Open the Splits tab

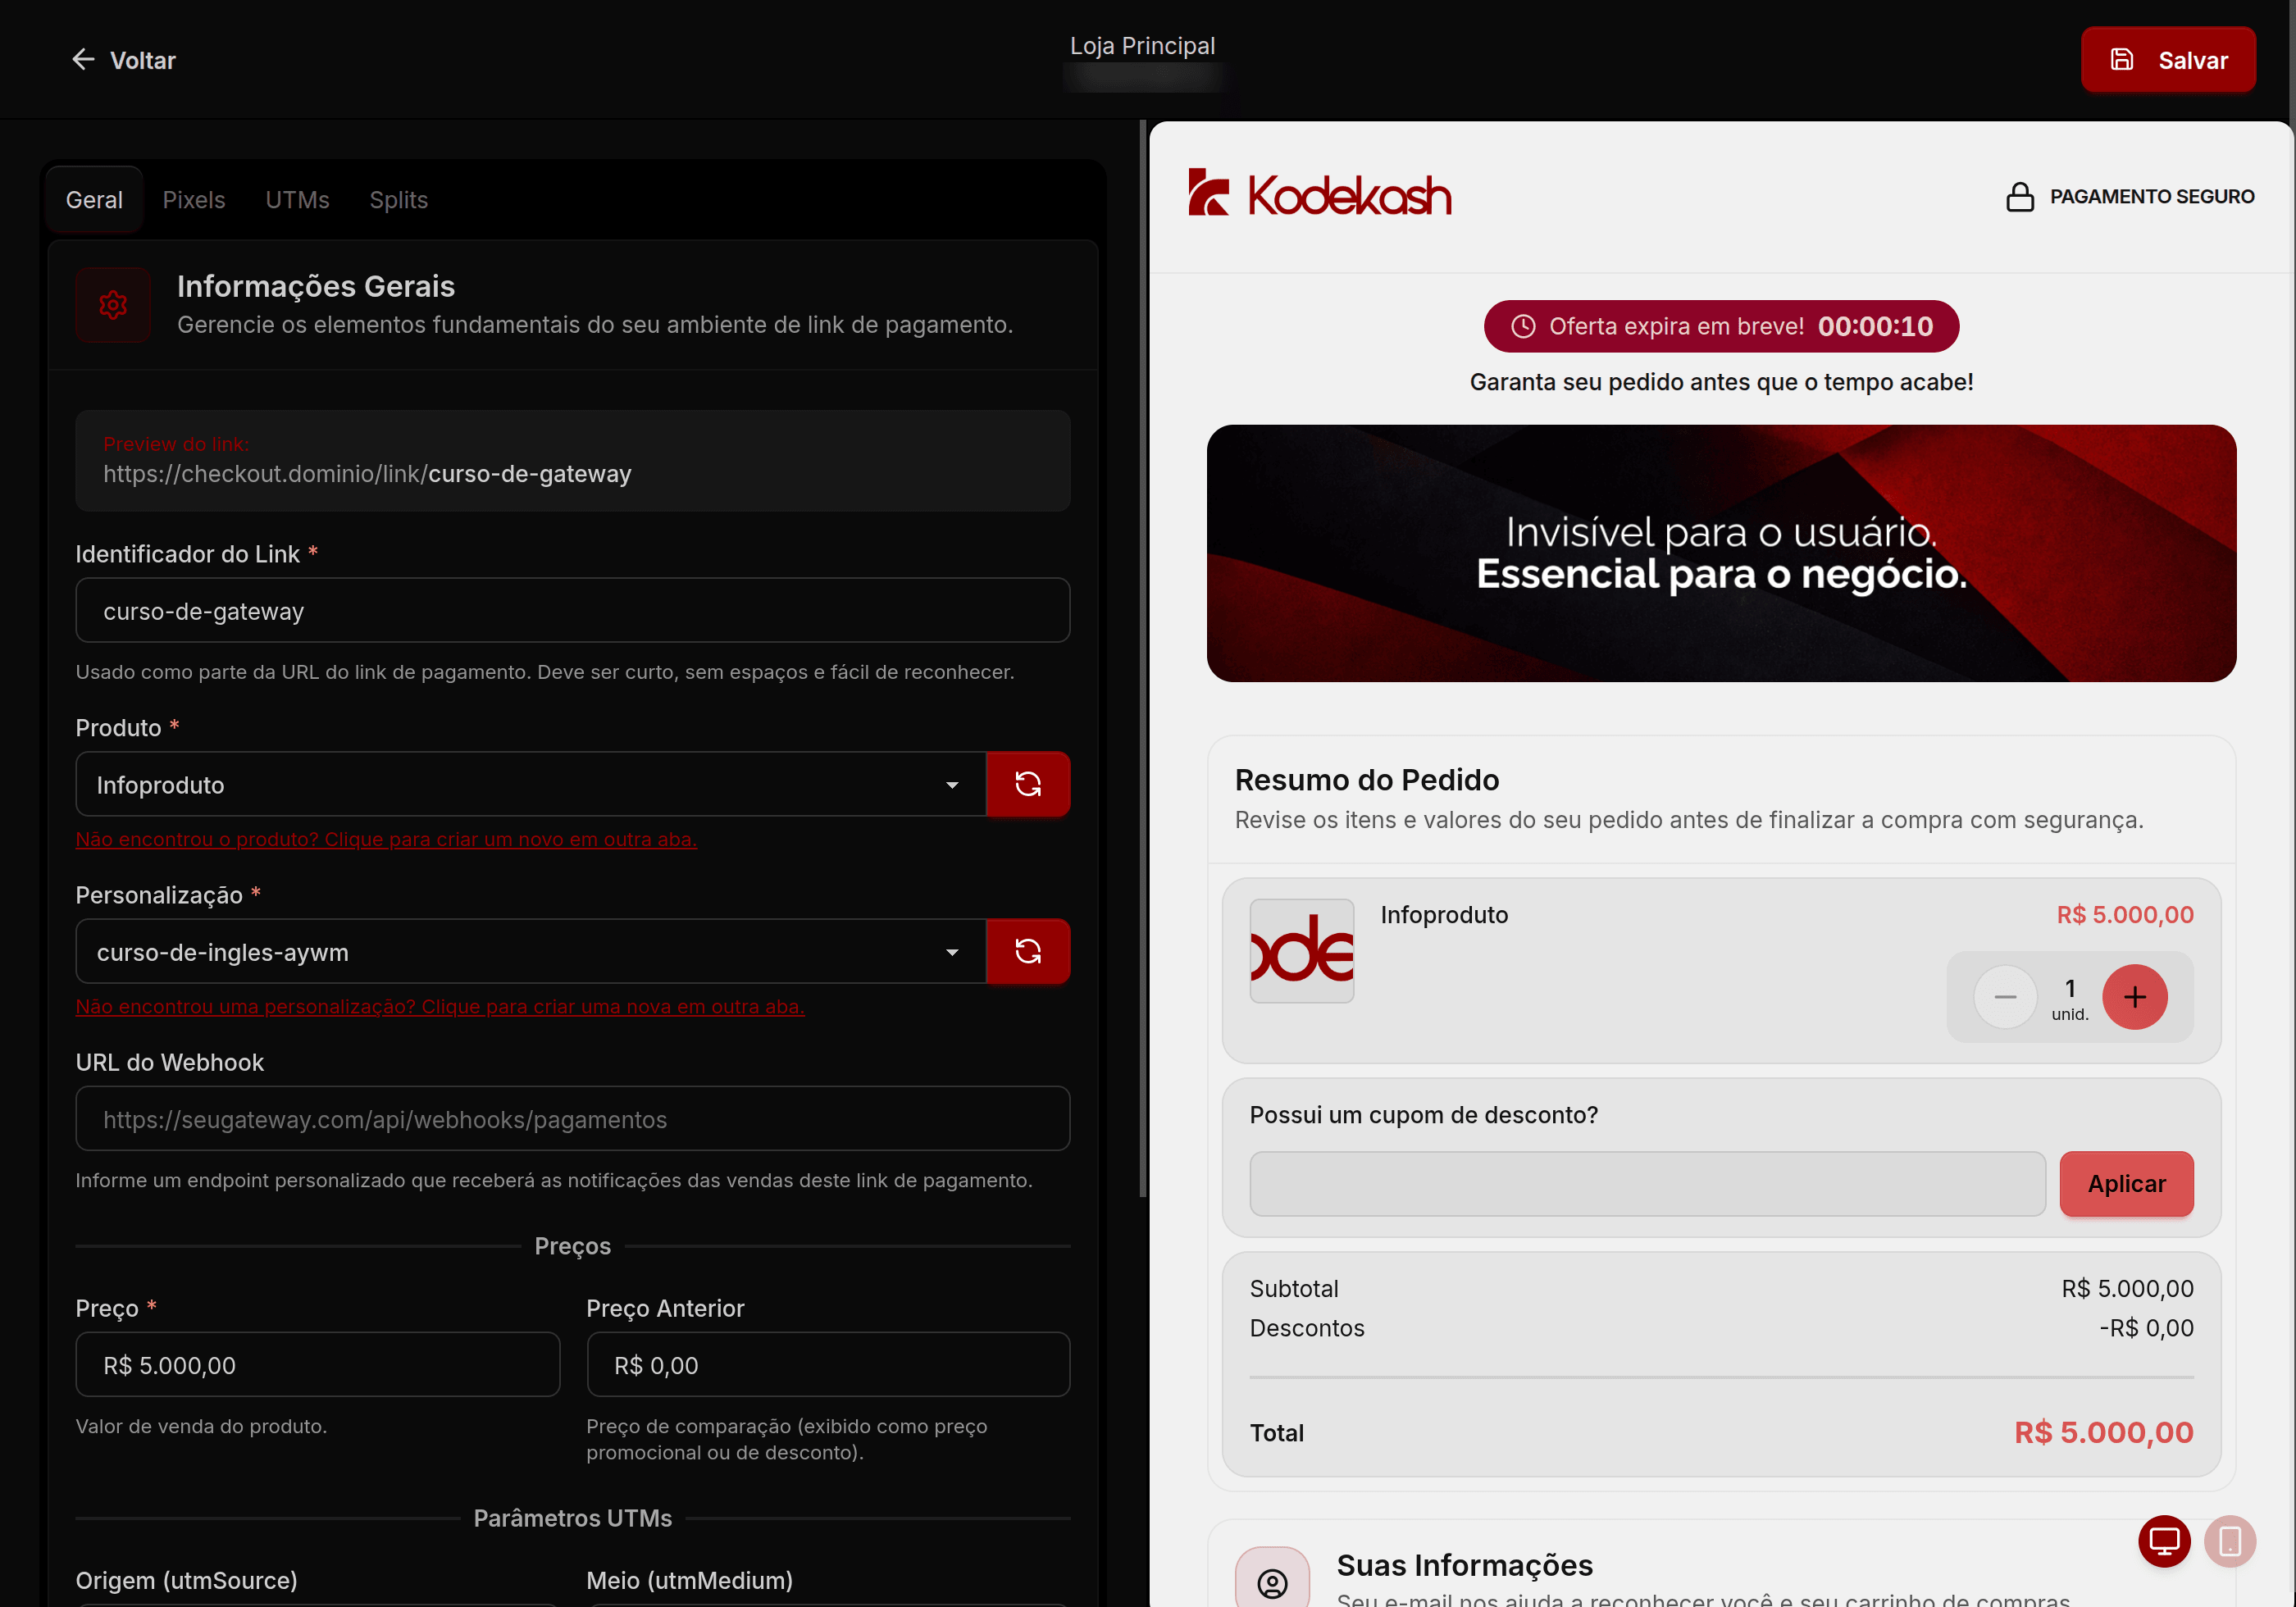(x=398, y=200)
